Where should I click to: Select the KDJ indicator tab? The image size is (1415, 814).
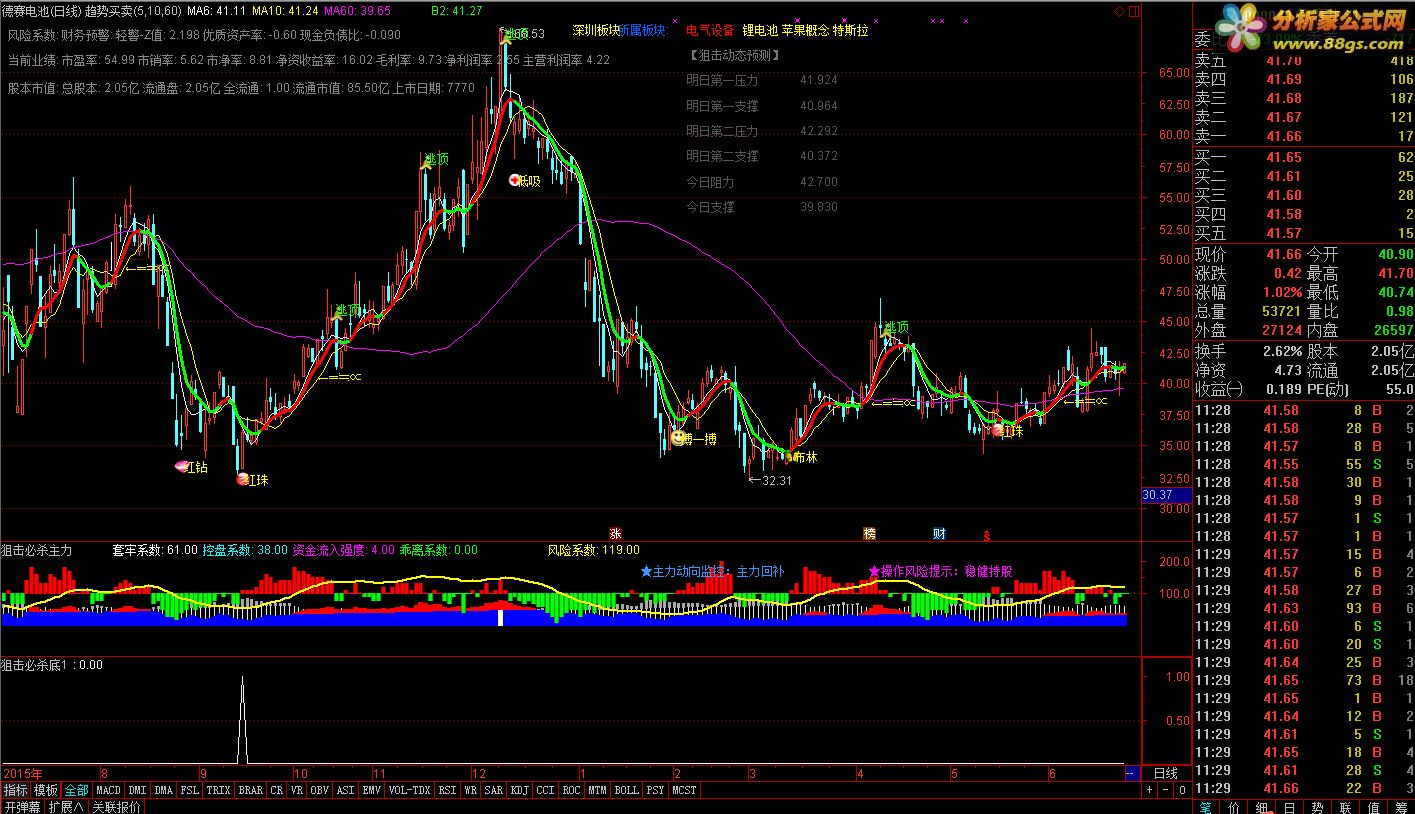pos(520,790)
